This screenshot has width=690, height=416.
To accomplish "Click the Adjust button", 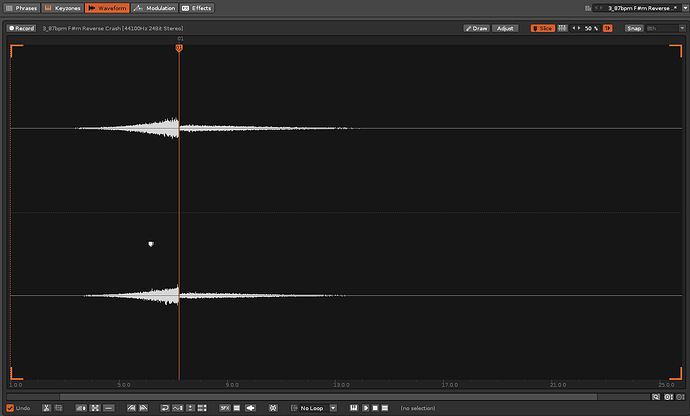I will 505,28.
